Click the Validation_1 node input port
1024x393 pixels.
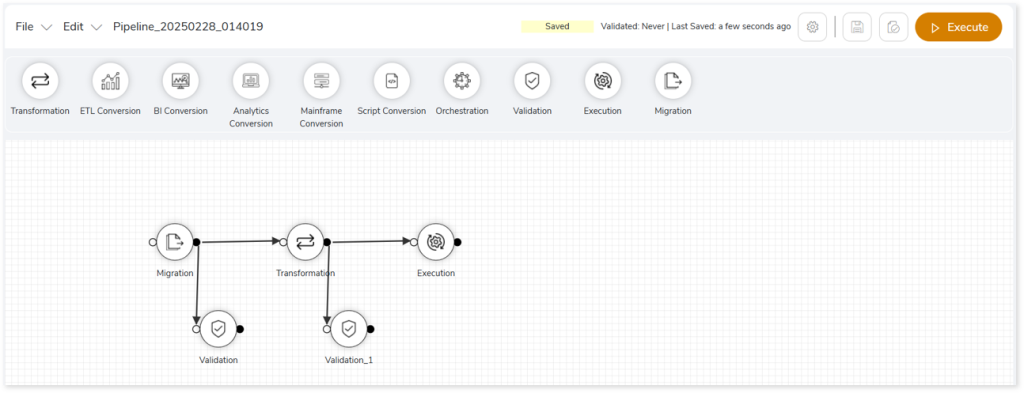[327, 329]
